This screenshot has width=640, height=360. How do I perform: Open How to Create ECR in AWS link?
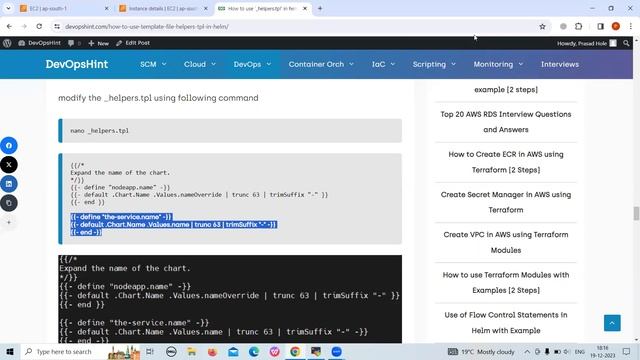tap(506, 162)
